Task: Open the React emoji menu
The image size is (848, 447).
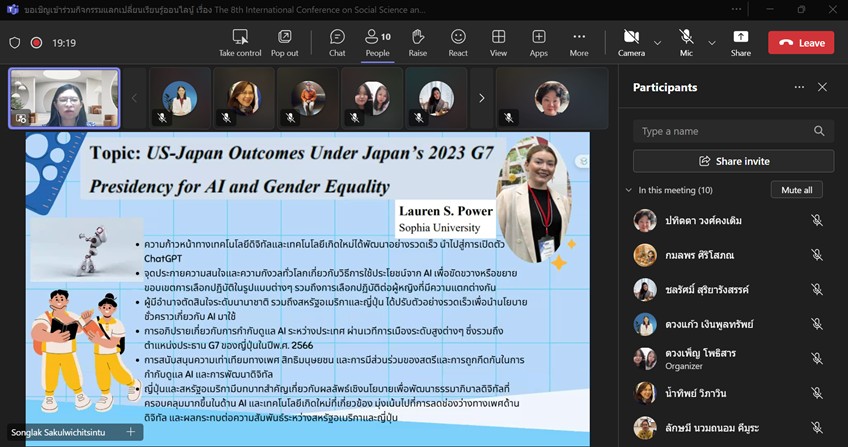Action: pos(458,42)
